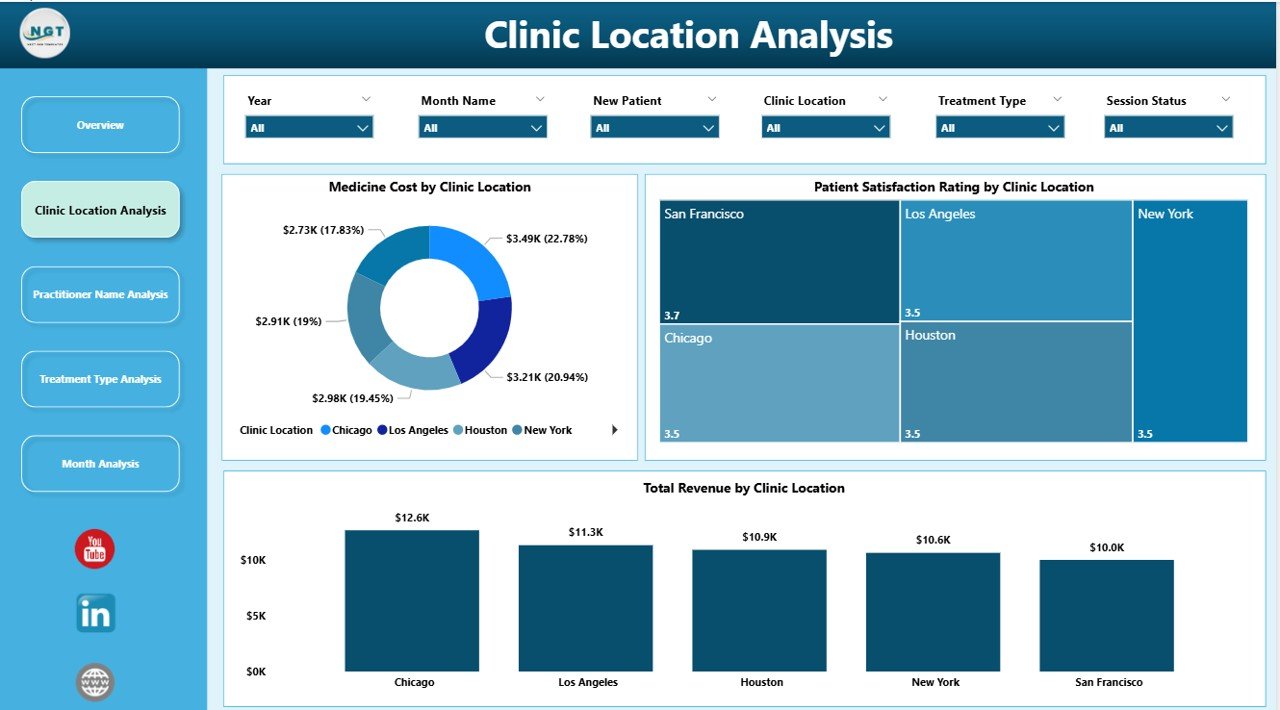The height and width of the screenshot is (710, 1280).
Task: Open the YouTube channel icon
Action: [x=93, y=548]
